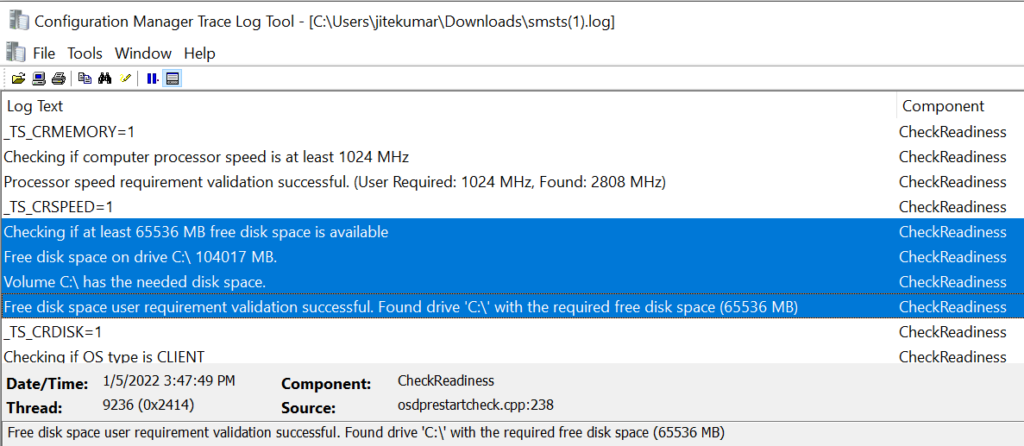Click the app icon beside the File menu
Screen dimensions: 1024x446
[14, 51]
